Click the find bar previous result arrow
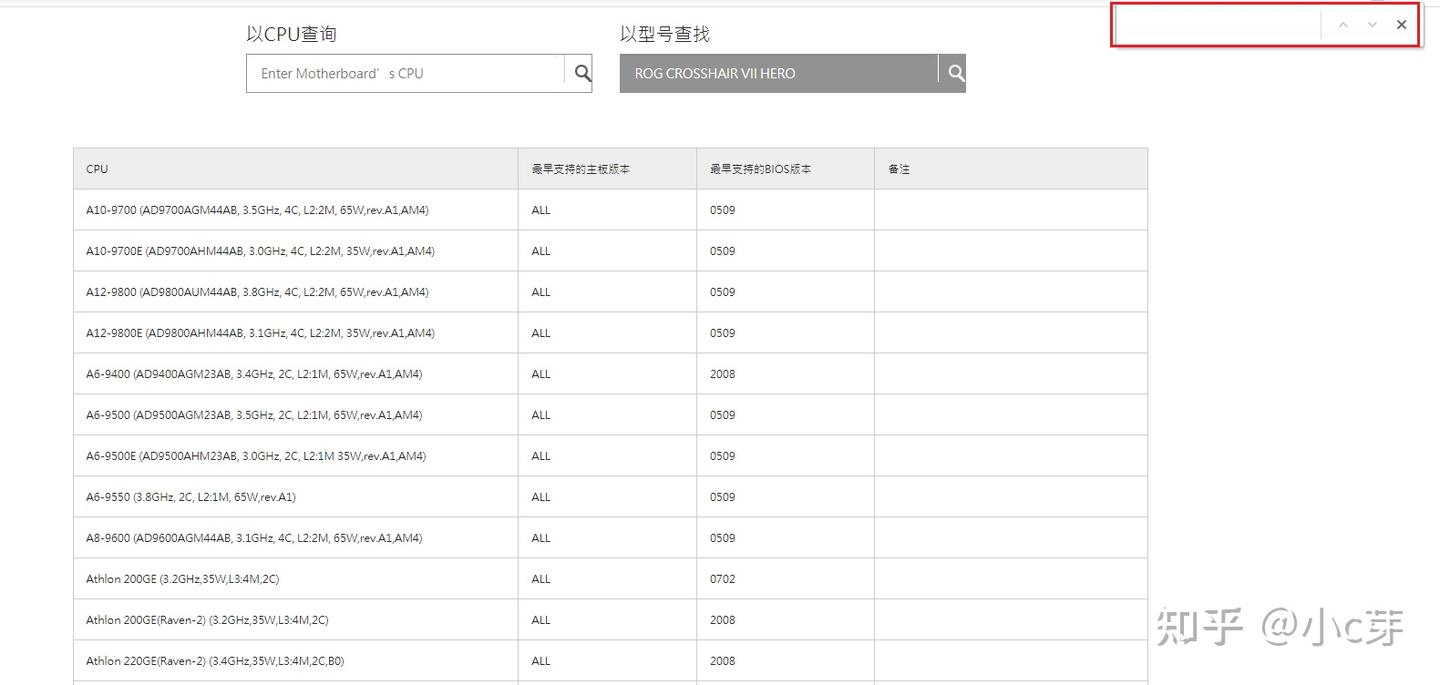Image resolution: width=1440 pixels, height=685 pixels. 1343,25
